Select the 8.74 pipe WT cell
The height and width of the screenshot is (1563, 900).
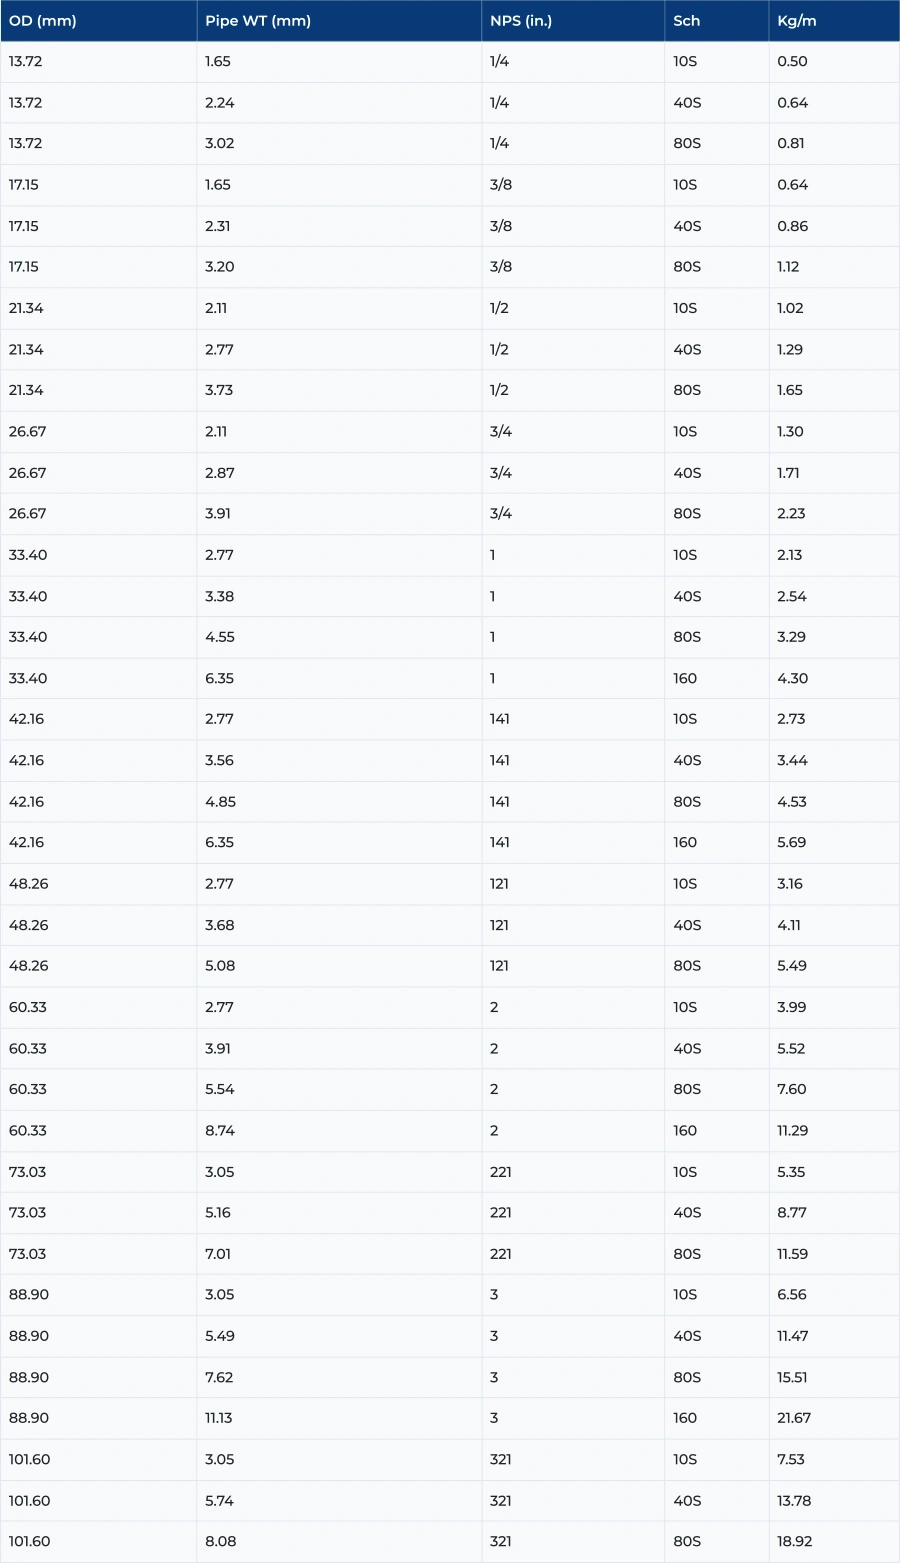click(220, 1131)
